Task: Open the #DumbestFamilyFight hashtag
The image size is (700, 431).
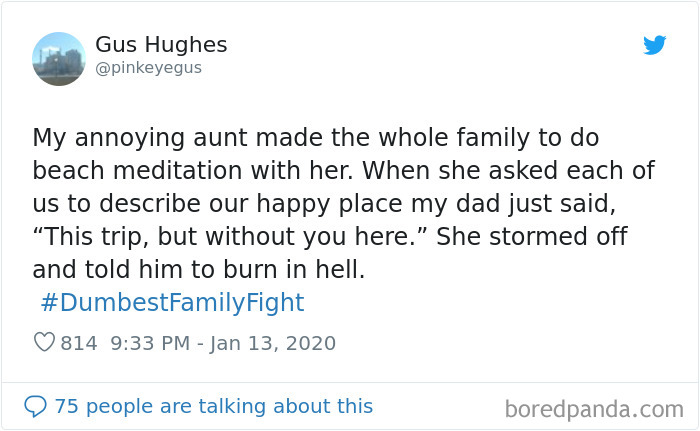Action: (x=172, y=302)
